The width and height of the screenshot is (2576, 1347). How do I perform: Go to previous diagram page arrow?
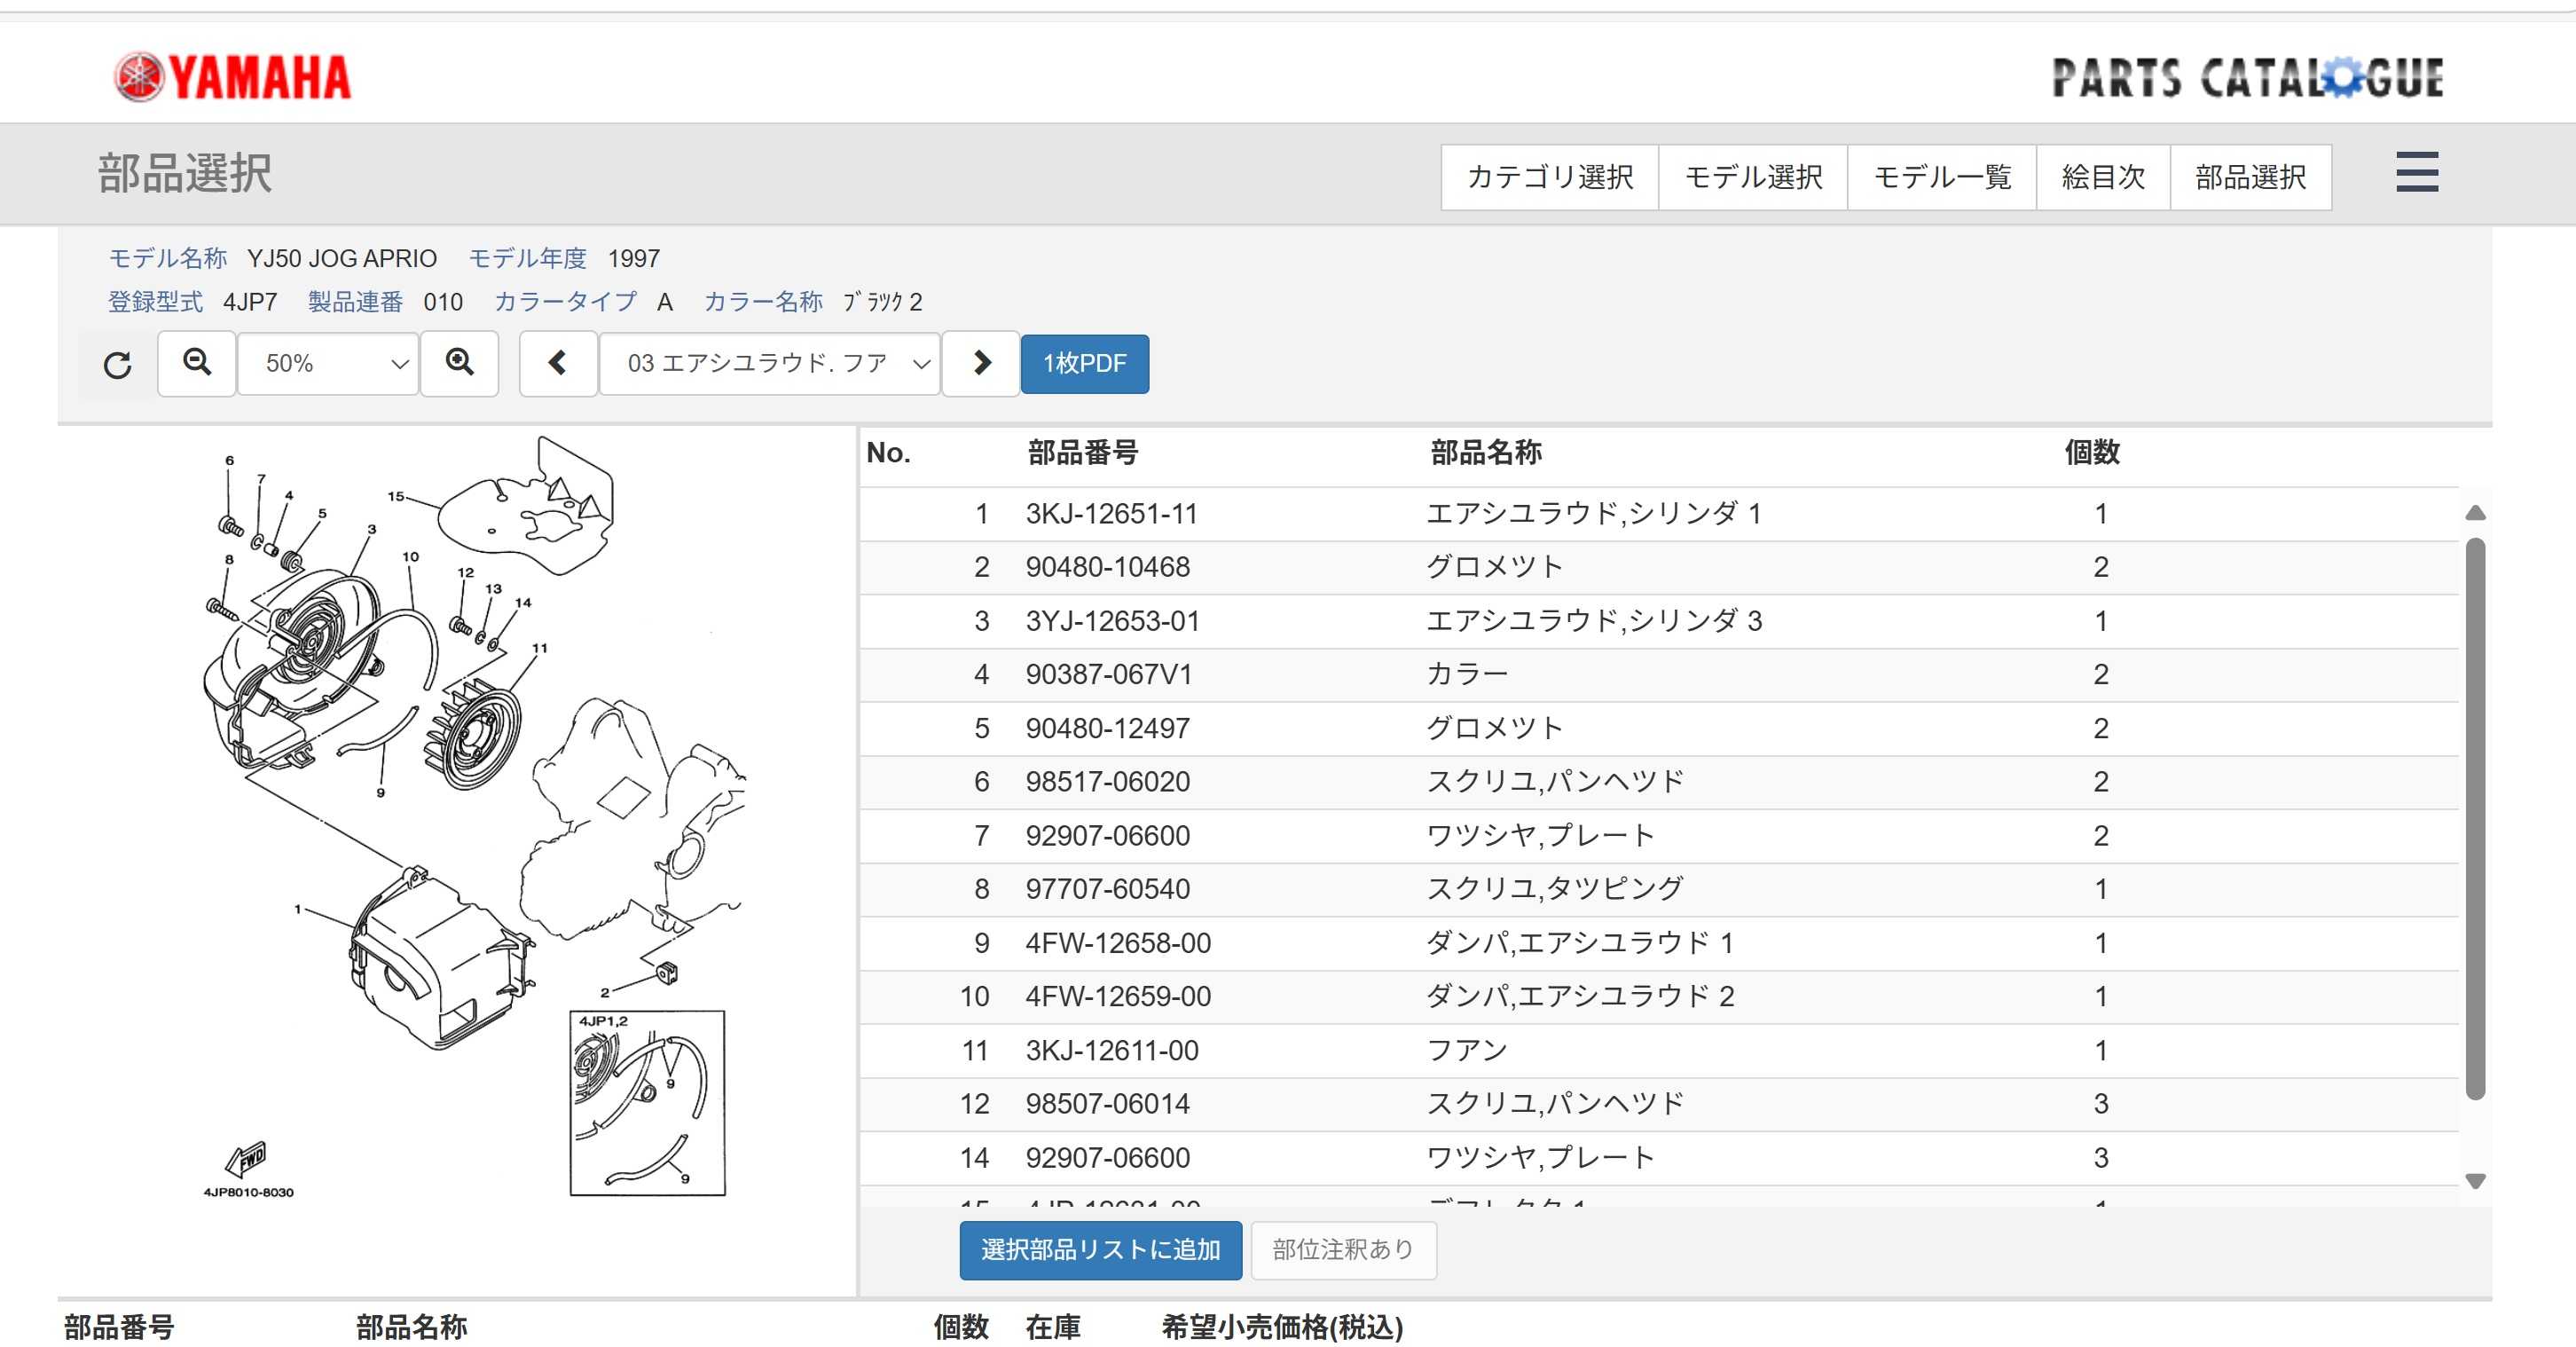[x=558, y=364]
